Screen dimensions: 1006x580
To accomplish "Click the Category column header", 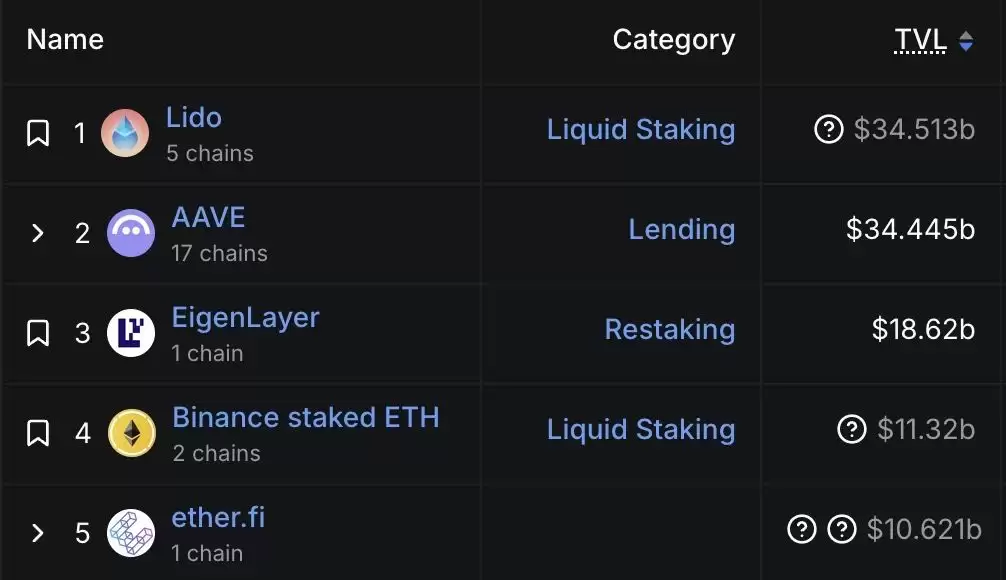I will (x=673, y=40).
